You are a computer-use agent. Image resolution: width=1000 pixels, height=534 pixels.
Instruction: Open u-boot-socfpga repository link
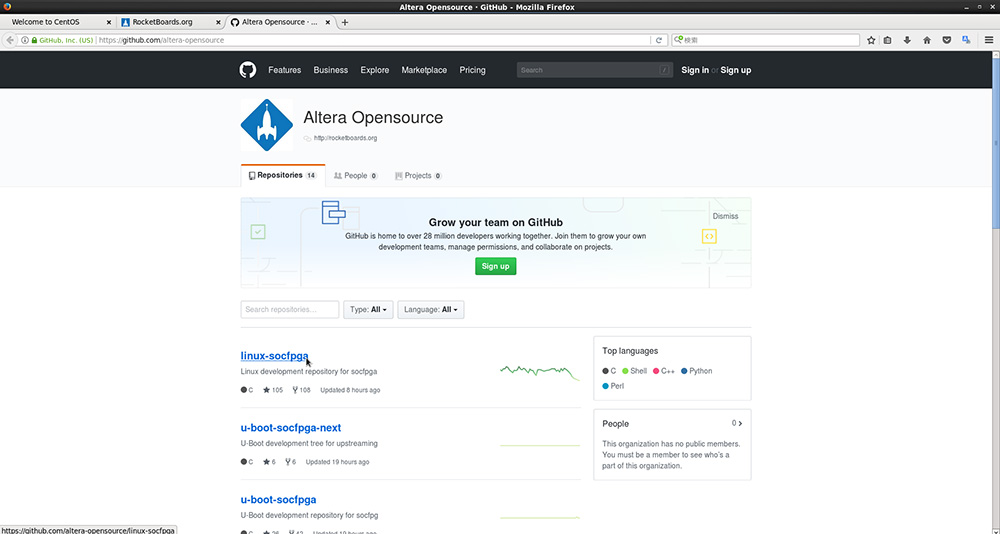[x=278, y=500]
